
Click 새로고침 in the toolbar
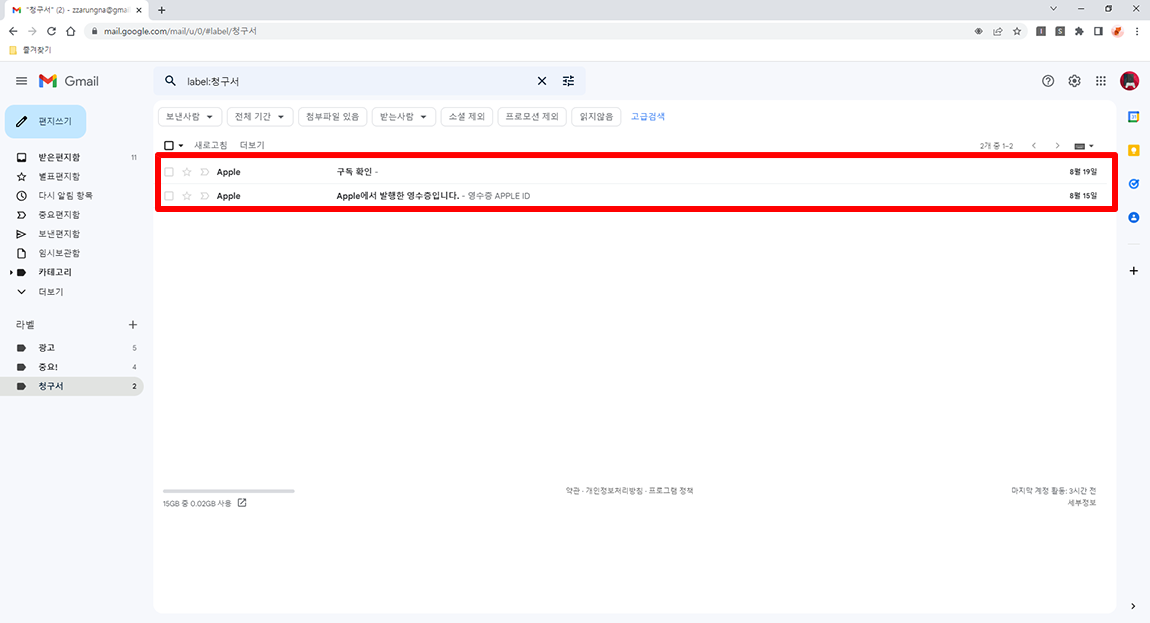coord(210,145)
